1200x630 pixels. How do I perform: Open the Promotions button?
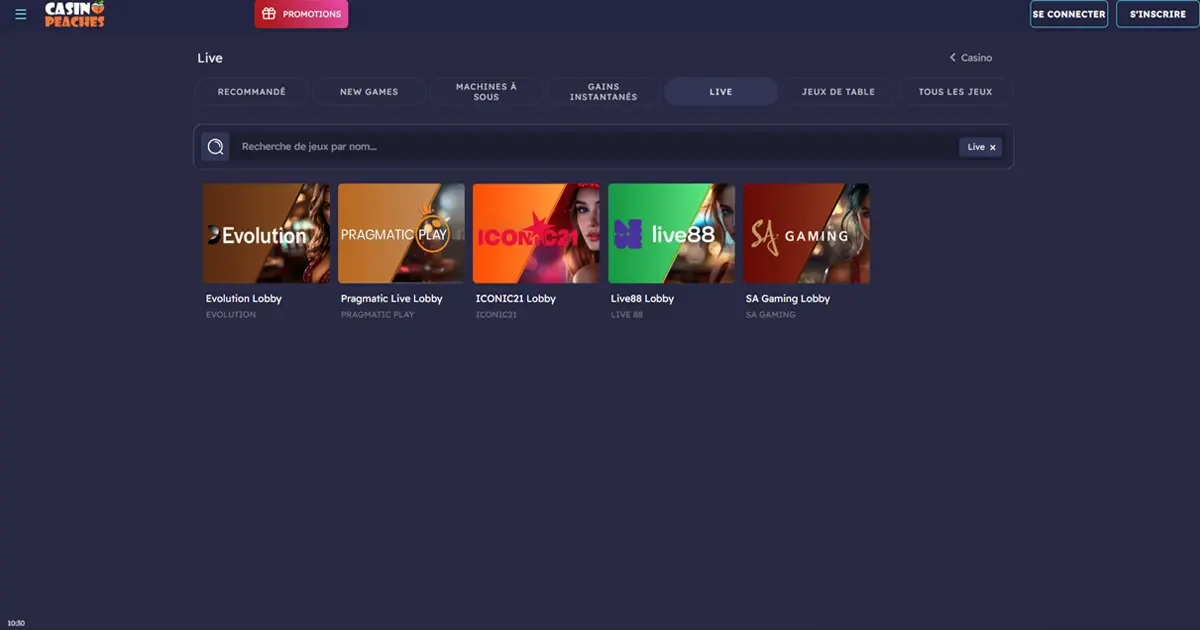point(301,14)
